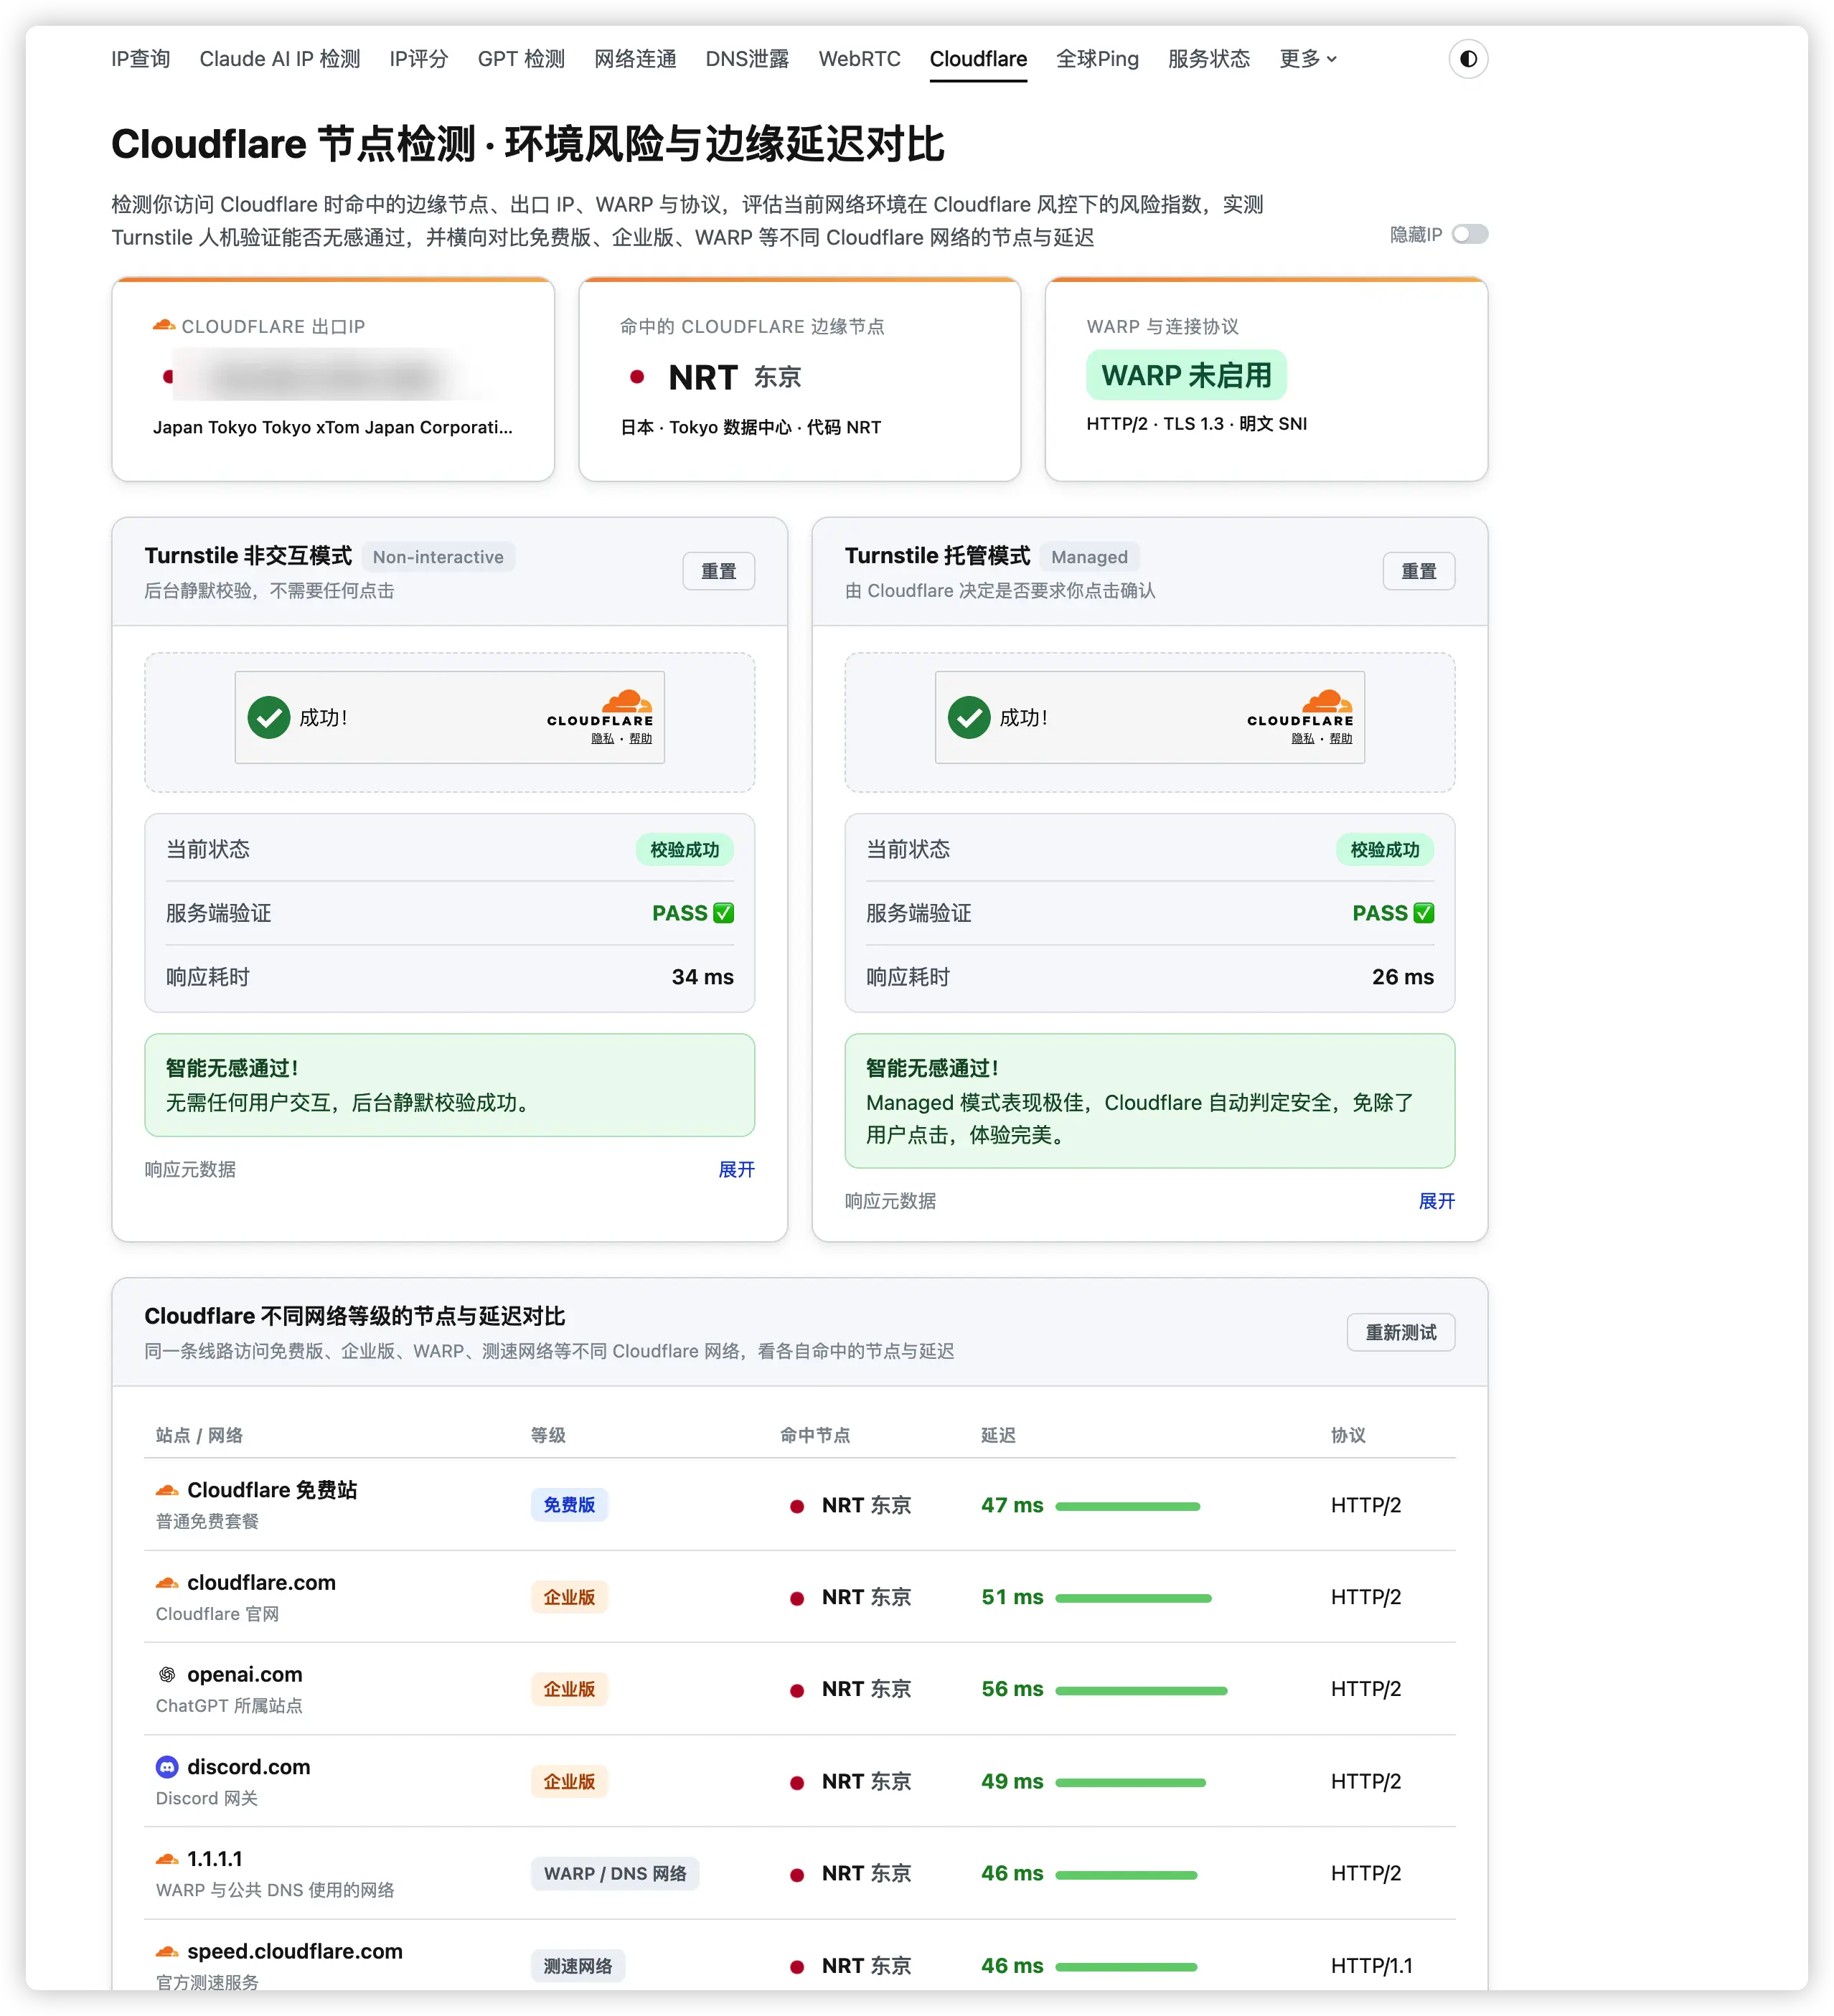Go to 全球Ping tab

click(1097, 59)
